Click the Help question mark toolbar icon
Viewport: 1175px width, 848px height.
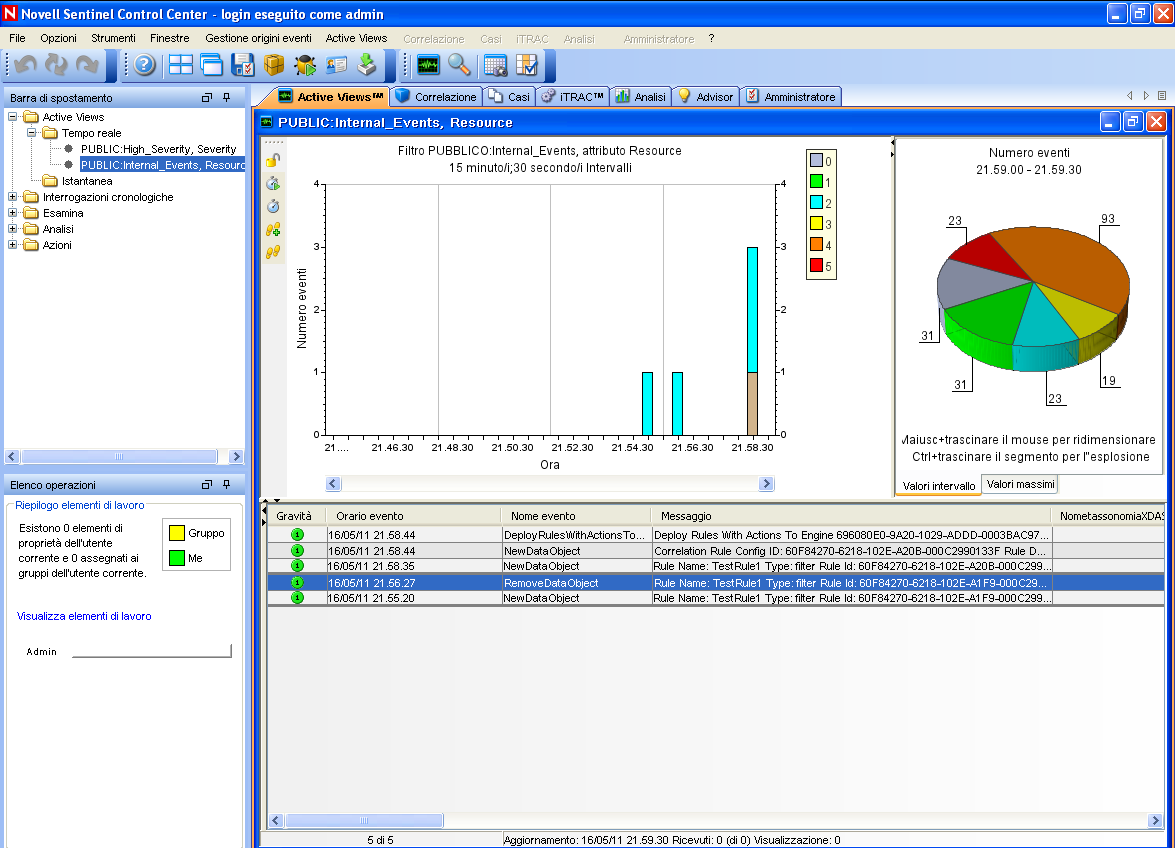145,66
